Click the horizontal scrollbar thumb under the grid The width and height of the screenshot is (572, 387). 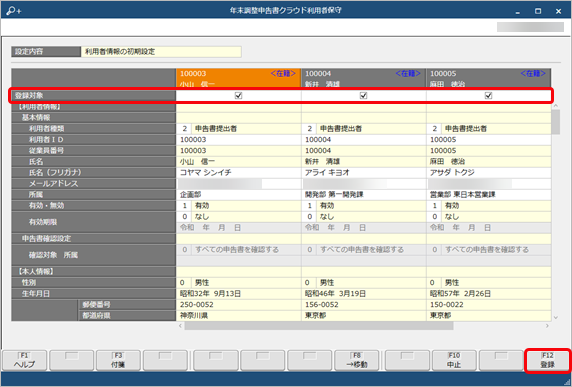[319, 326]
